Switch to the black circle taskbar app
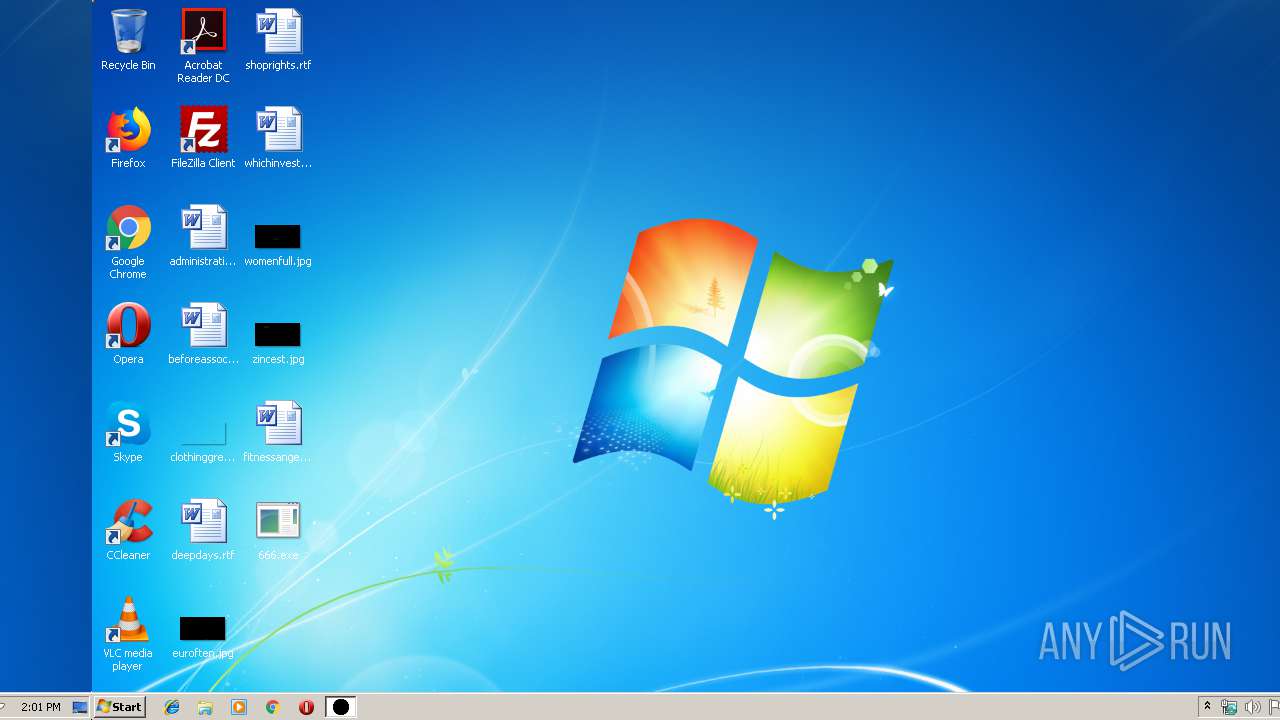This screenshot has width=1280, height=720. tap(341, 707)
